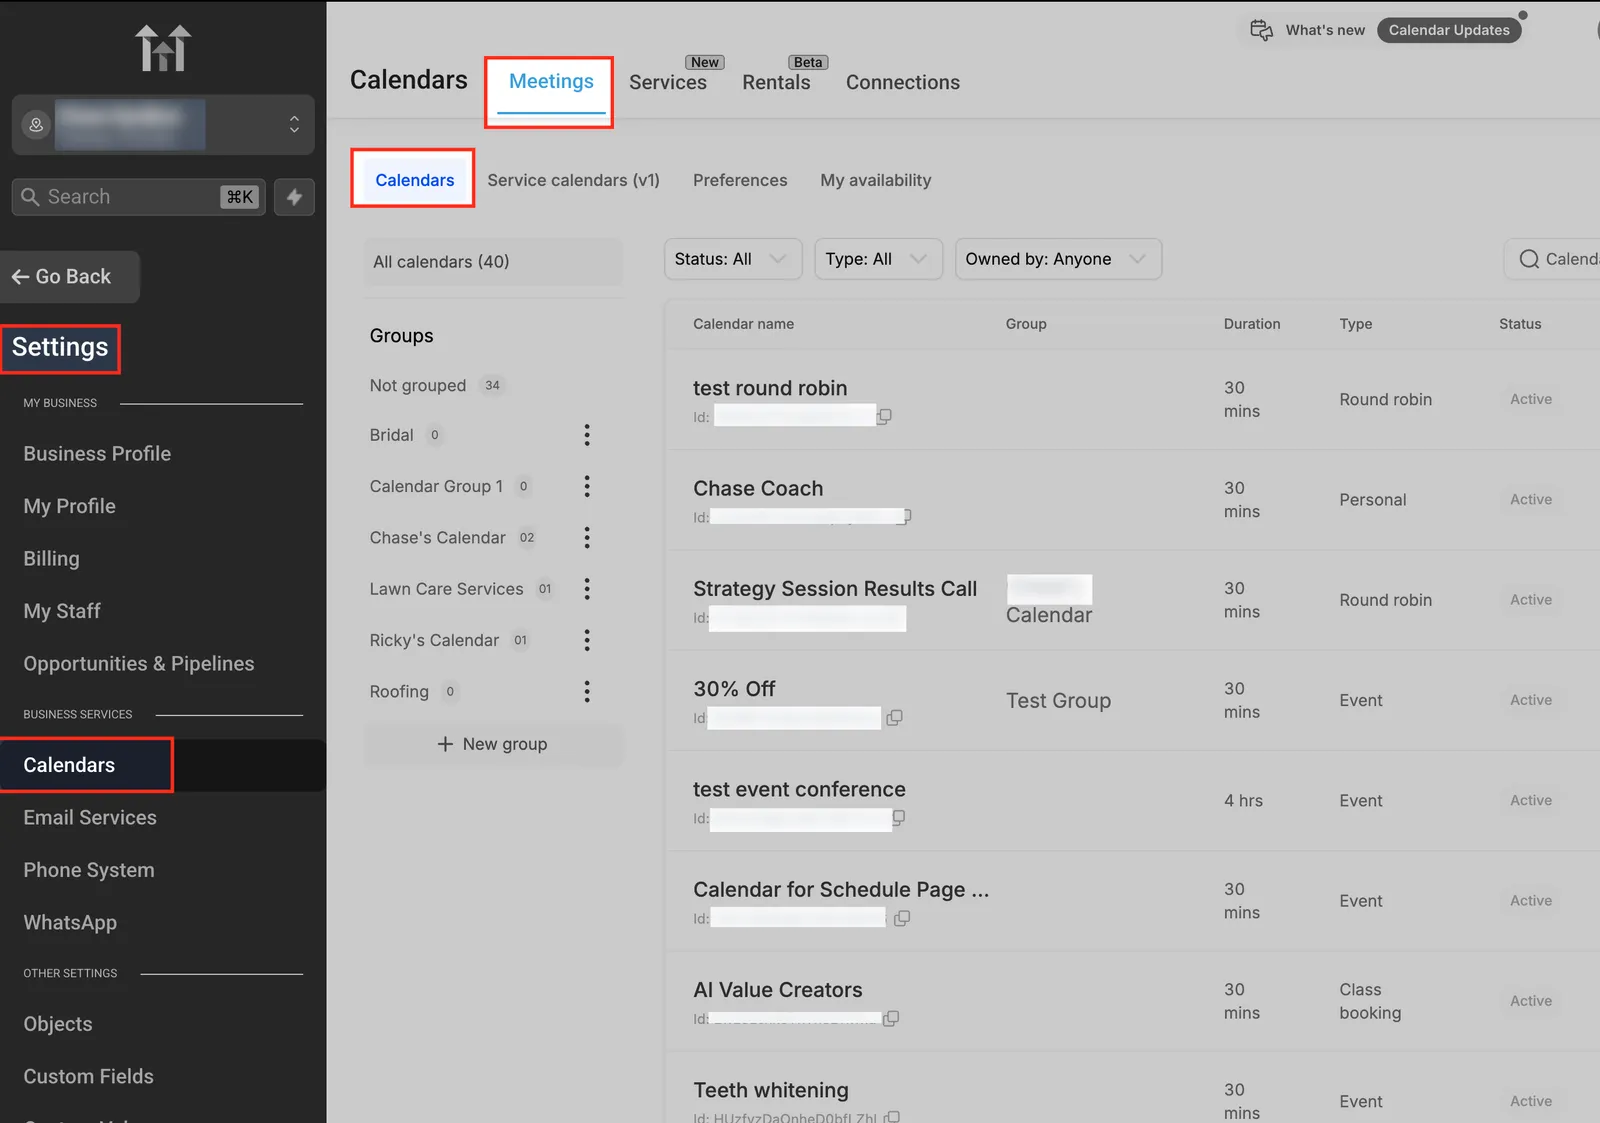Open Phone System settings
Screen dimensions: 1600x1123
(x=89, y=870)
